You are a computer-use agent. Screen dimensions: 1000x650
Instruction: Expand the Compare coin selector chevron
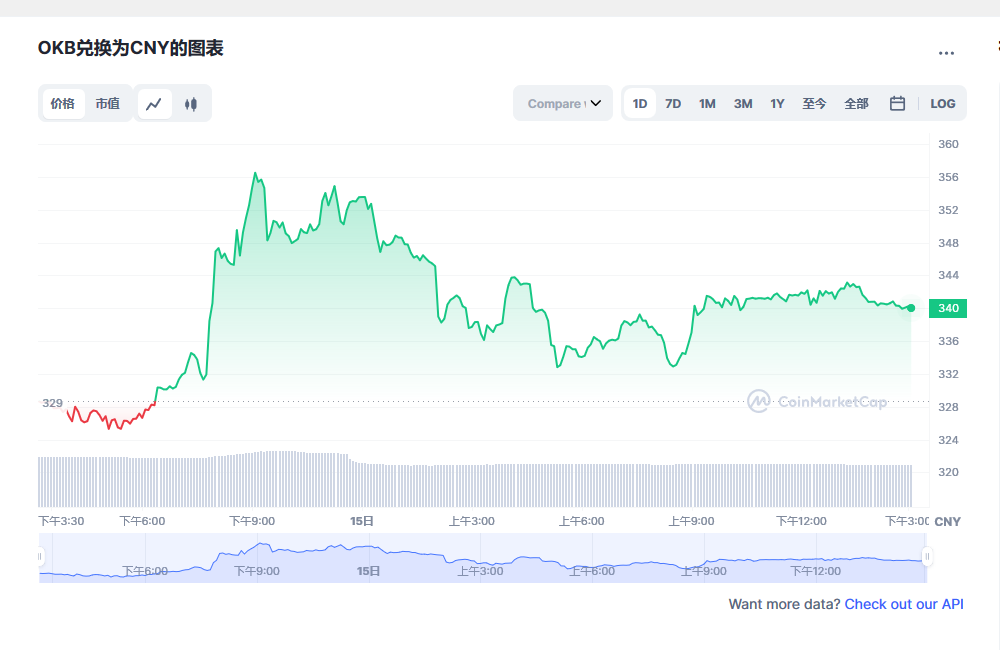(597, 102)
